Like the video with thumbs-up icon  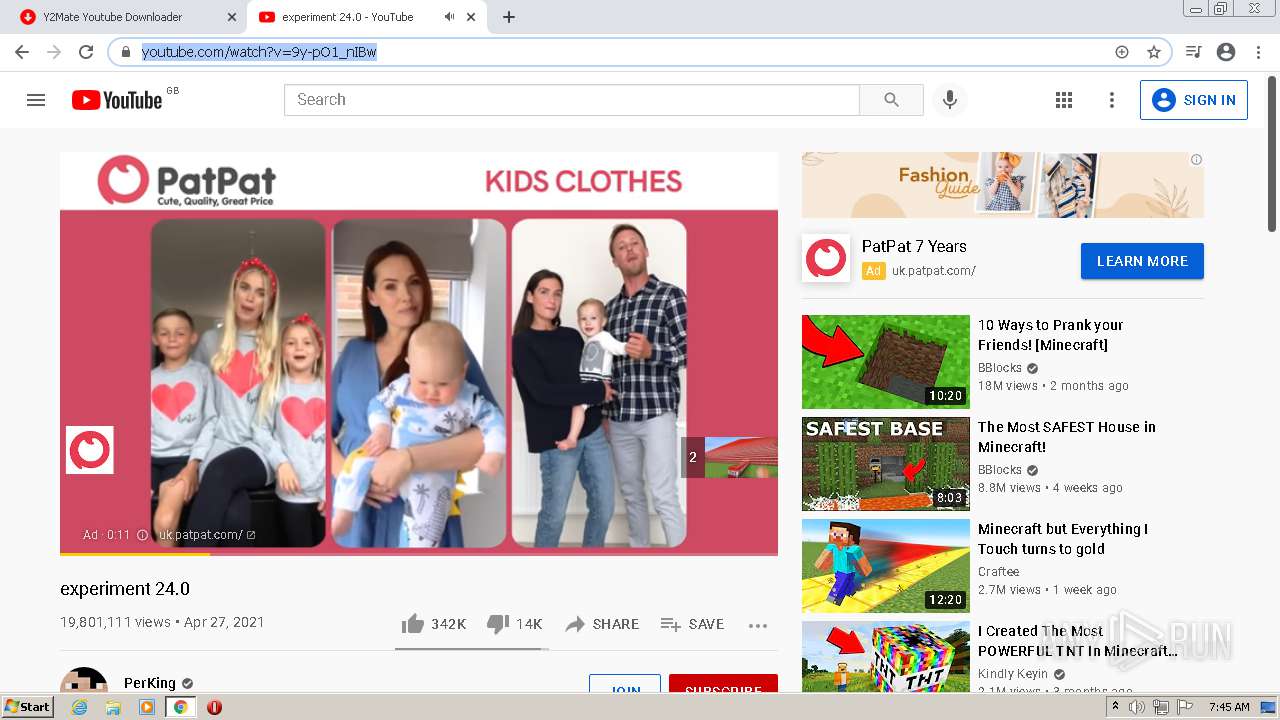[412, 624]
